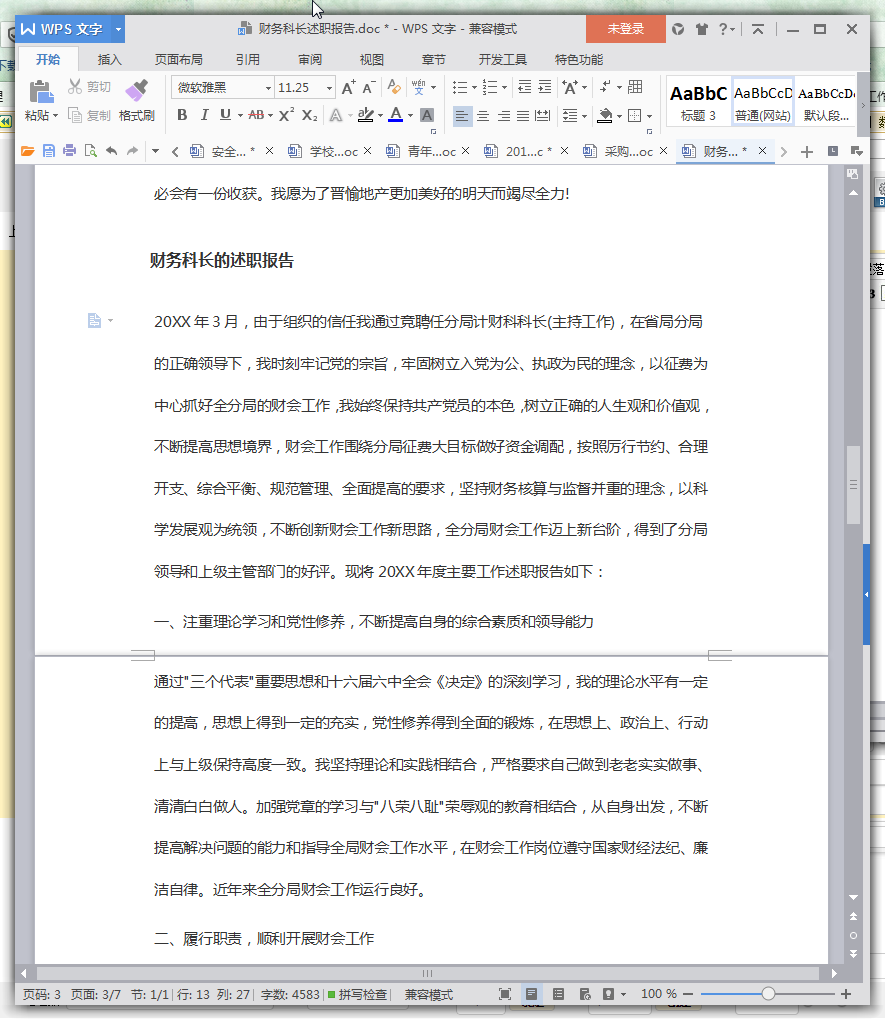Viewport: 885px width, 1020px height.
Task: Click the text highlight color marker
Action: tap(366, 115)
